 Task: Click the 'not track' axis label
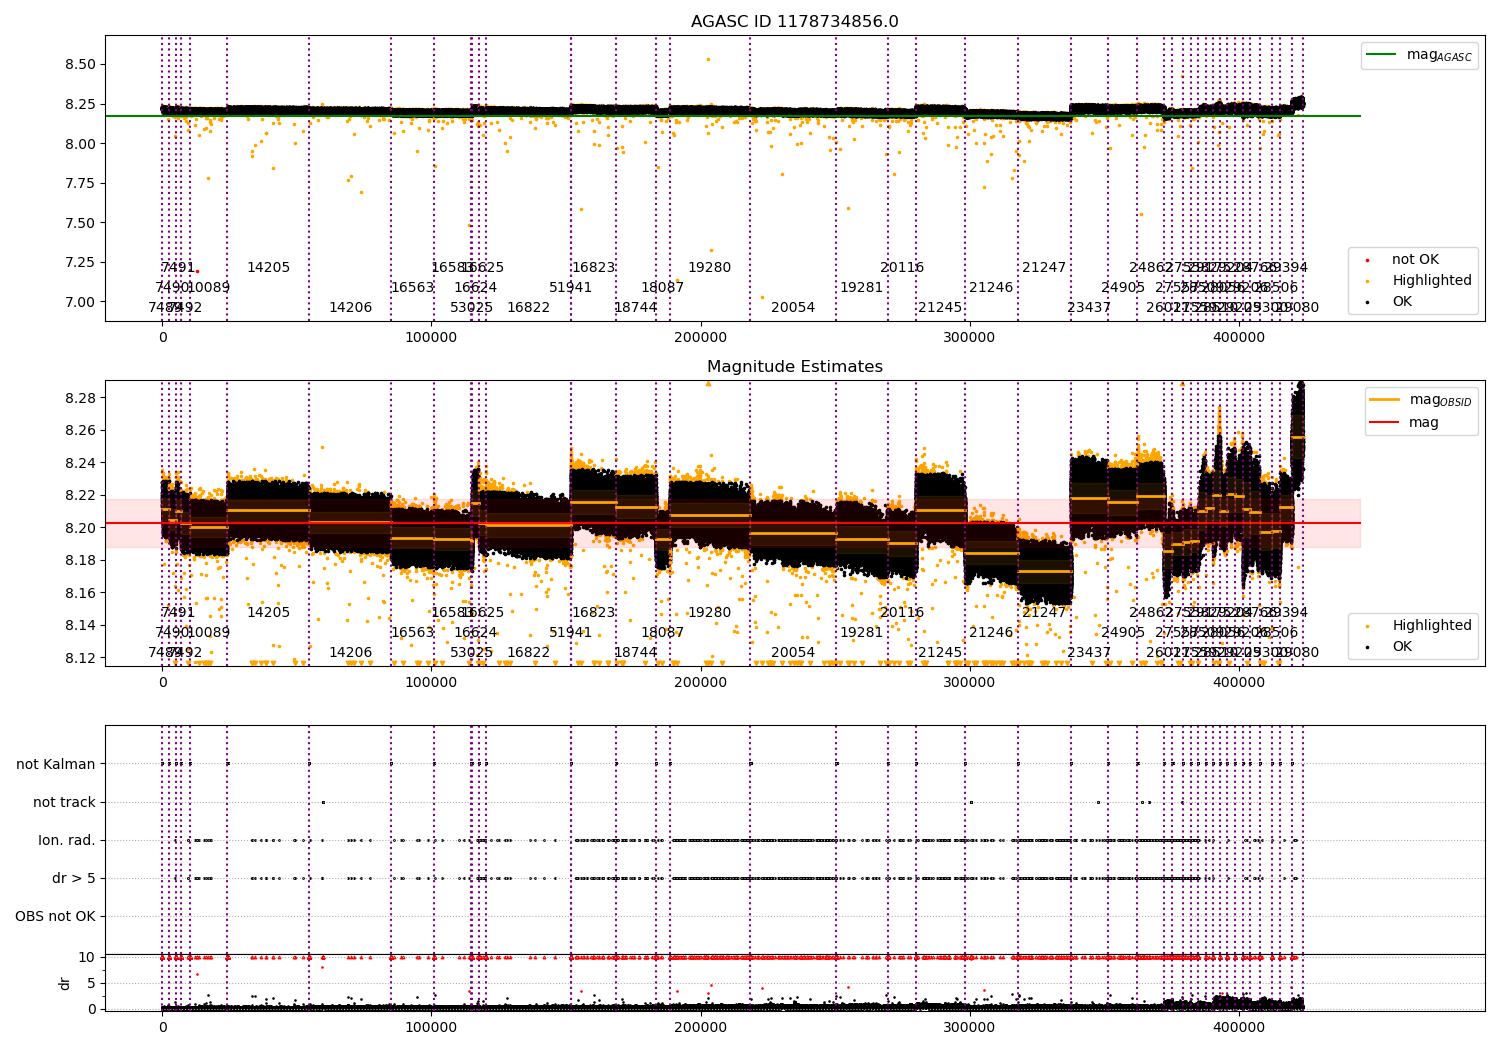pyautogui.click(x=64, y=803)
